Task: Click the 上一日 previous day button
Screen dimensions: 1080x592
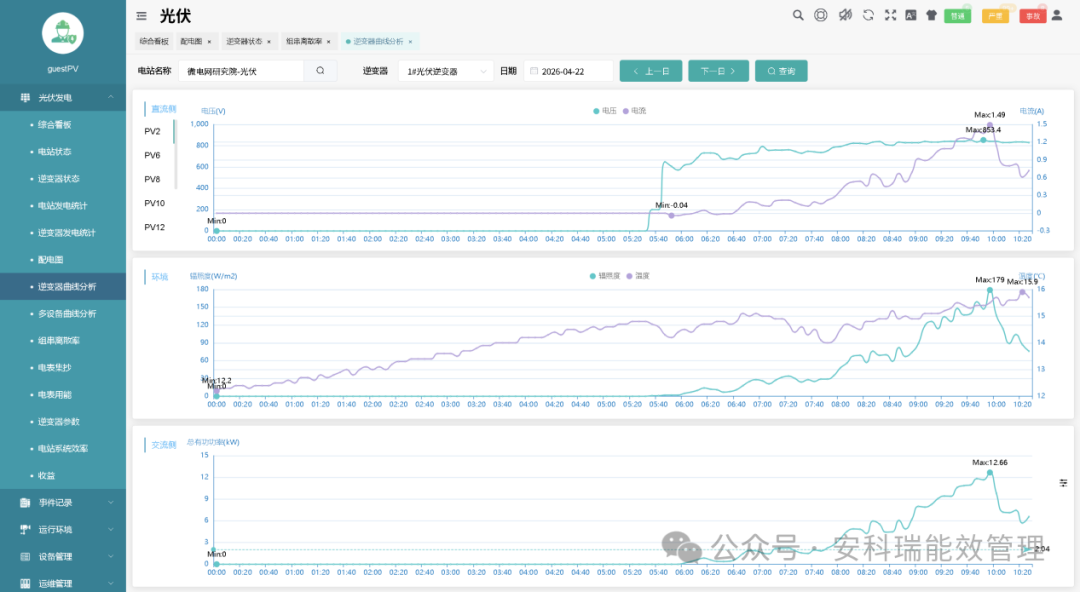Action: (651, 71)
